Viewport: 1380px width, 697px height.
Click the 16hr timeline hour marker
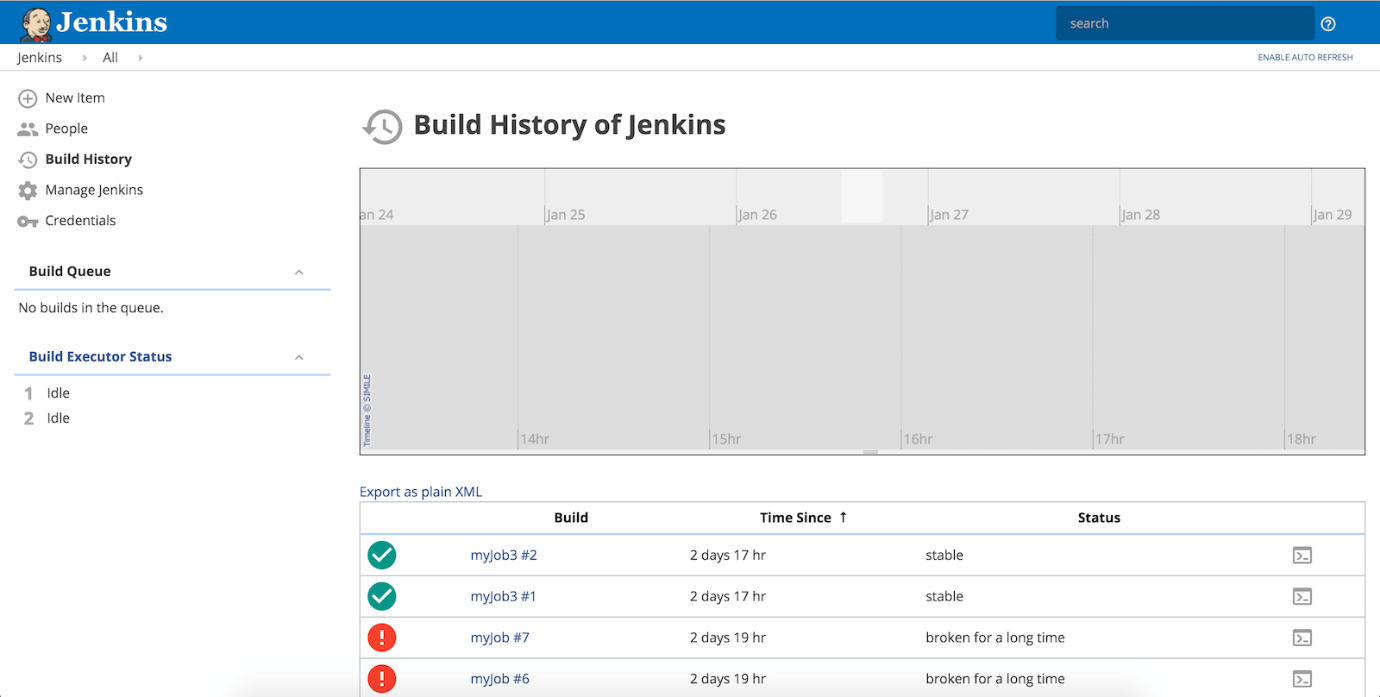click(x=918, y=439)
